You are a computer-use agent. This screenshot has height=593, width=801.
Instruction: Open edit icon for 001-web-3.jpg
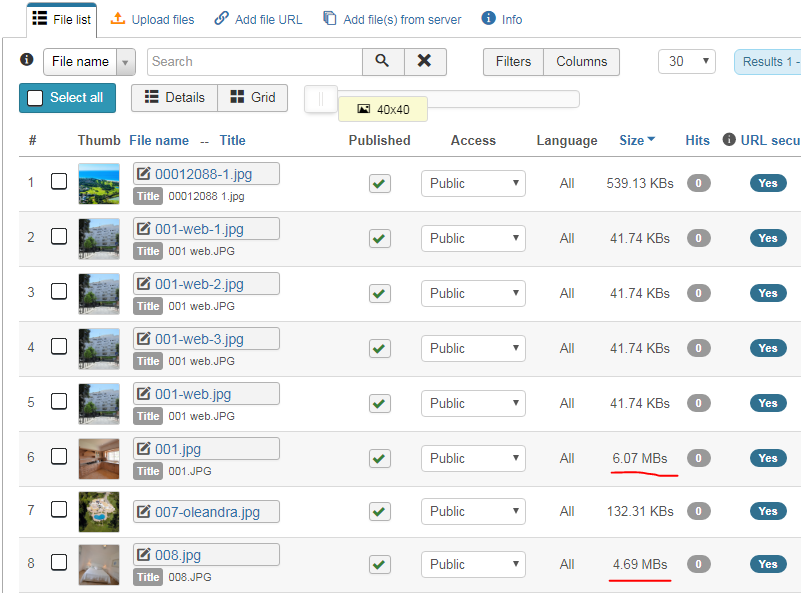coord(144,339)
